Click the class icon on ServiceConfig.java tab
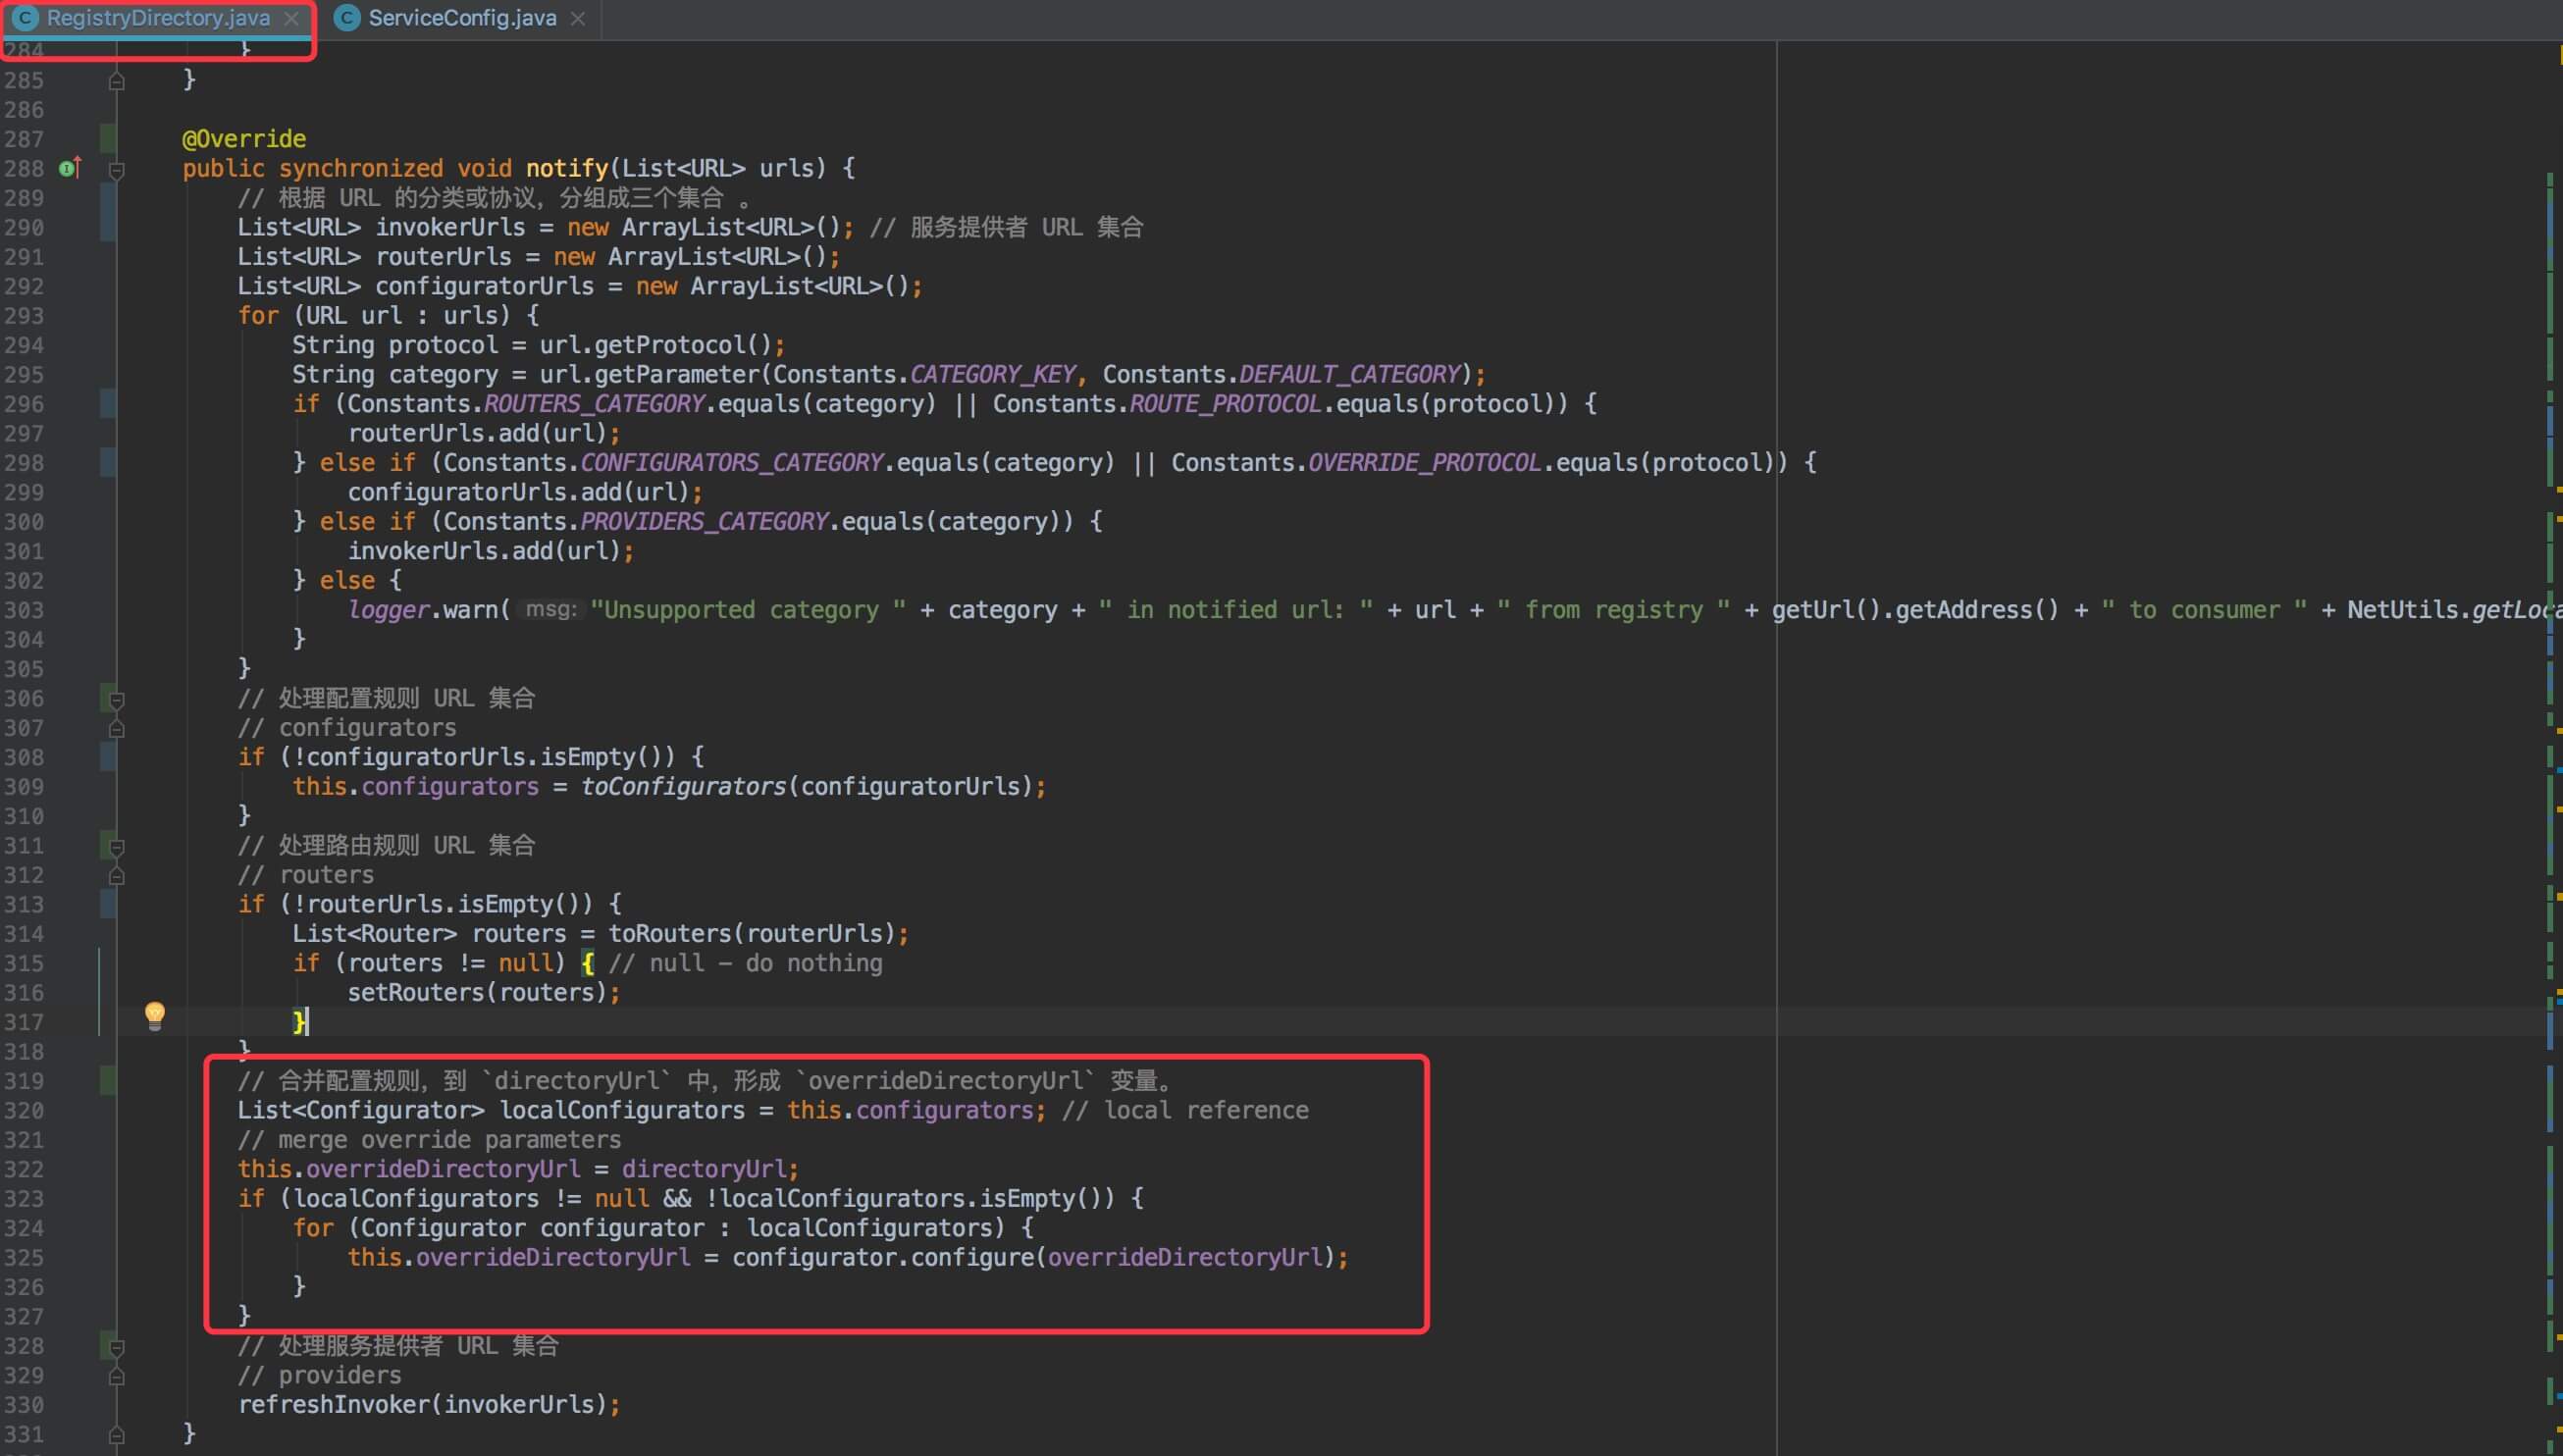2563x1456 pixels. (x=347, y=18)
